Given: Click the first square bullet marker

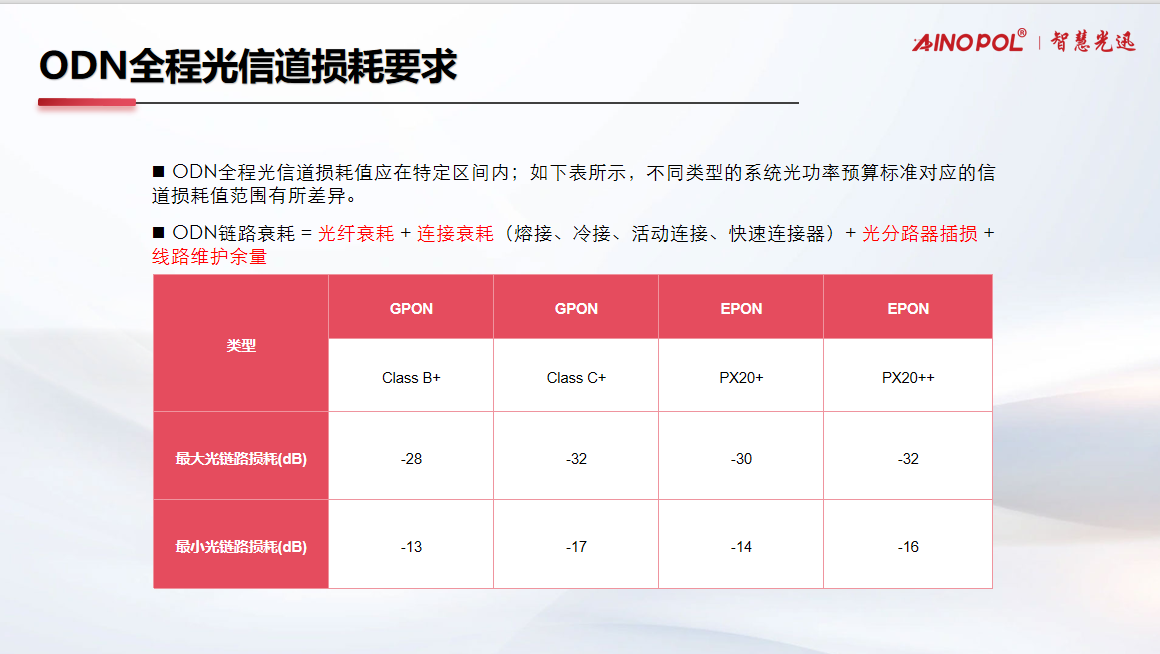Looking at the screenshot, I should (x=158, y=172).
